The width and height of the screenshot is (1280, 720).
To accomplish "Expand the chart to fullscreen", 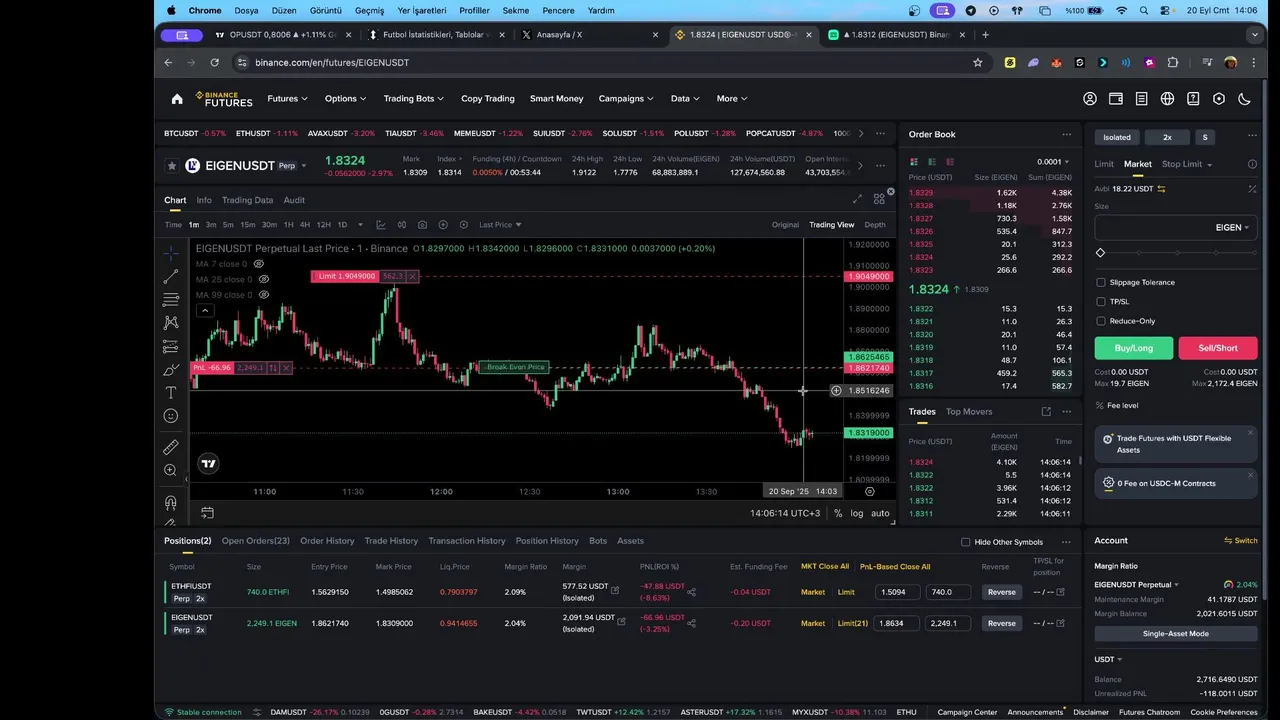I will [857, 200].
